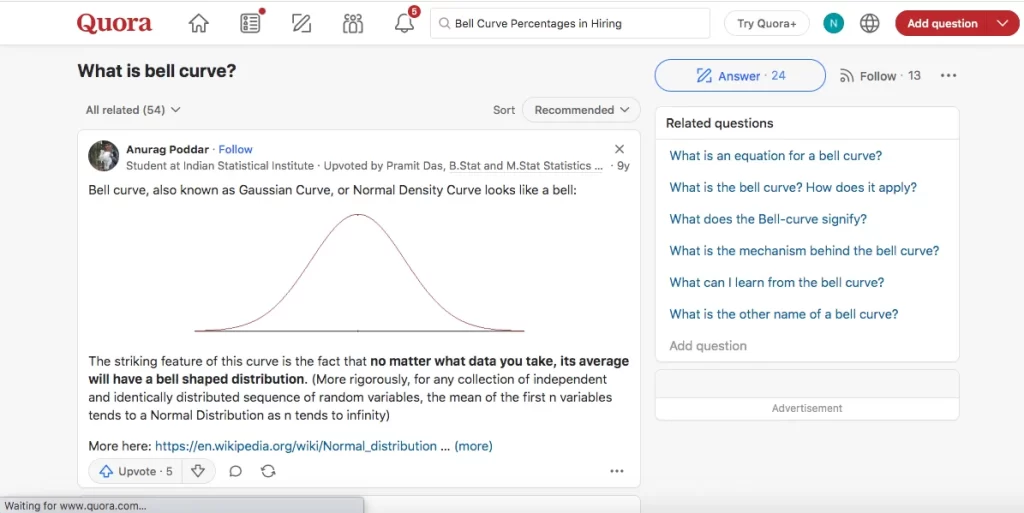Open the Sort Recommended dropdown
This screenshot has width=1024, height=513.
coord(581,110)
